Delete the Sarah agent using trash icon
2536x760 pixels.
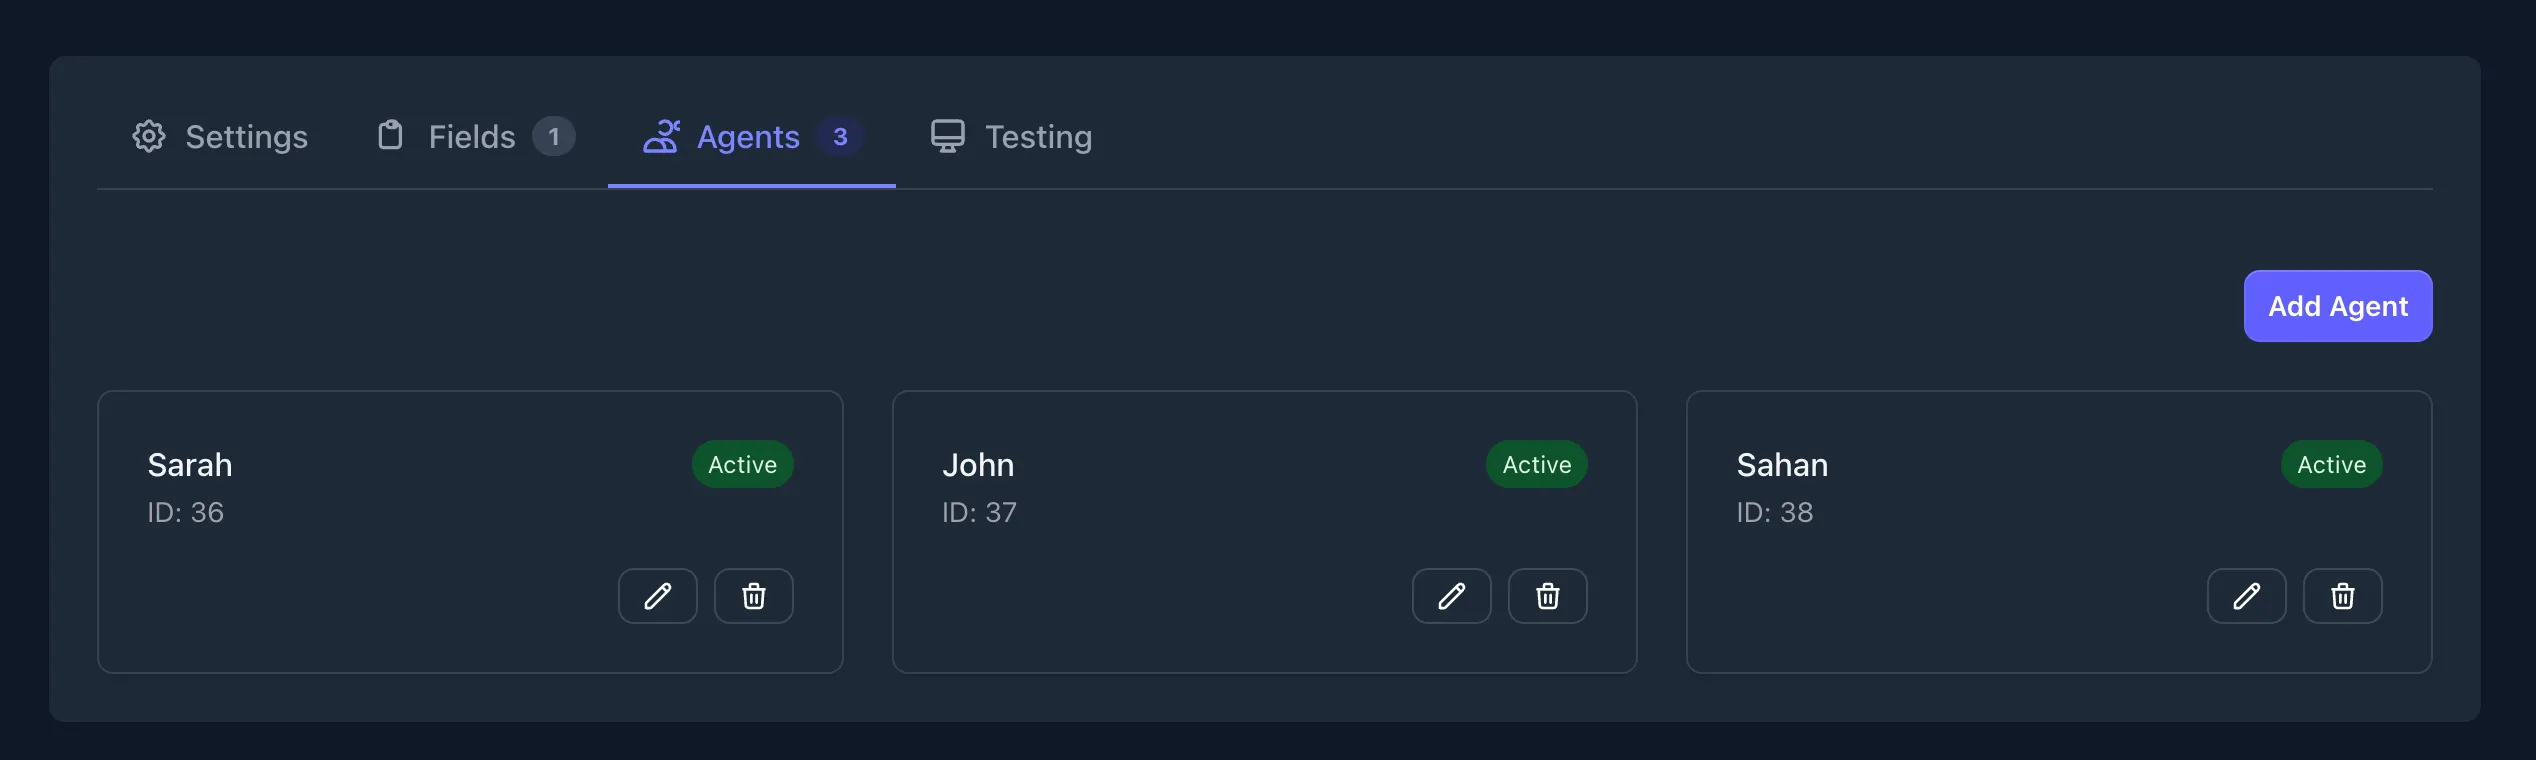(x=753, y=596)
